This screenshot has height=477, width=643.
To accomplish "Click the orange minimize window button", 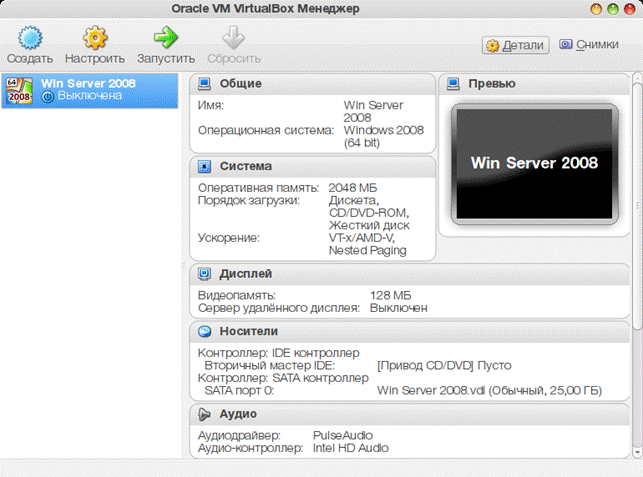I will click(x=596, y=9).
